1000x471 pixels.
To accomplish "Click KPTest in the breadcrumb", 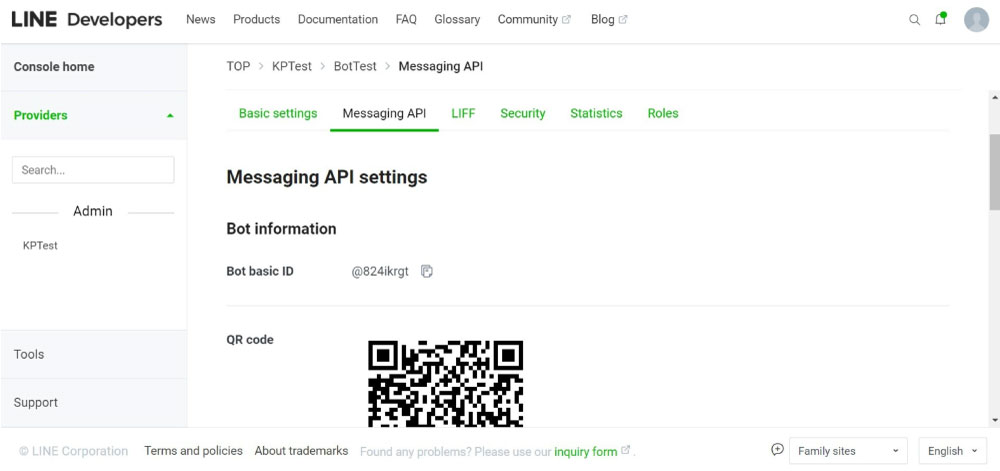I will [292, 66].
